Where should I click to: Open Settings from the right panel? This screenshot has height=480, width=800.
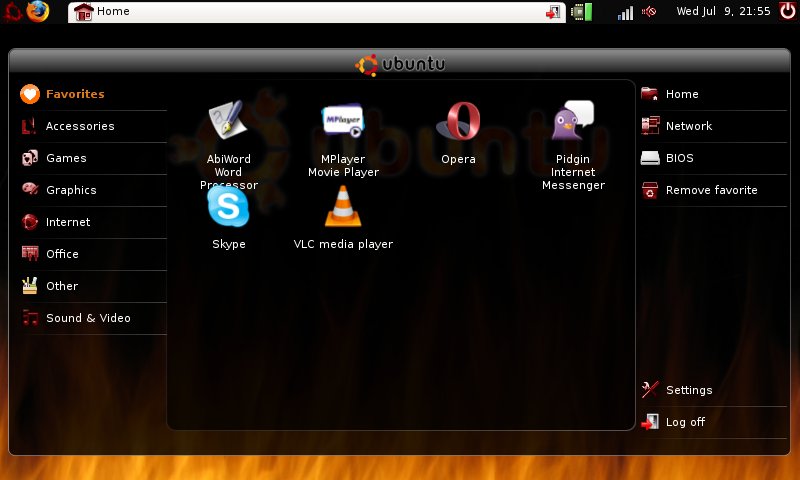(x=689, y=390)
